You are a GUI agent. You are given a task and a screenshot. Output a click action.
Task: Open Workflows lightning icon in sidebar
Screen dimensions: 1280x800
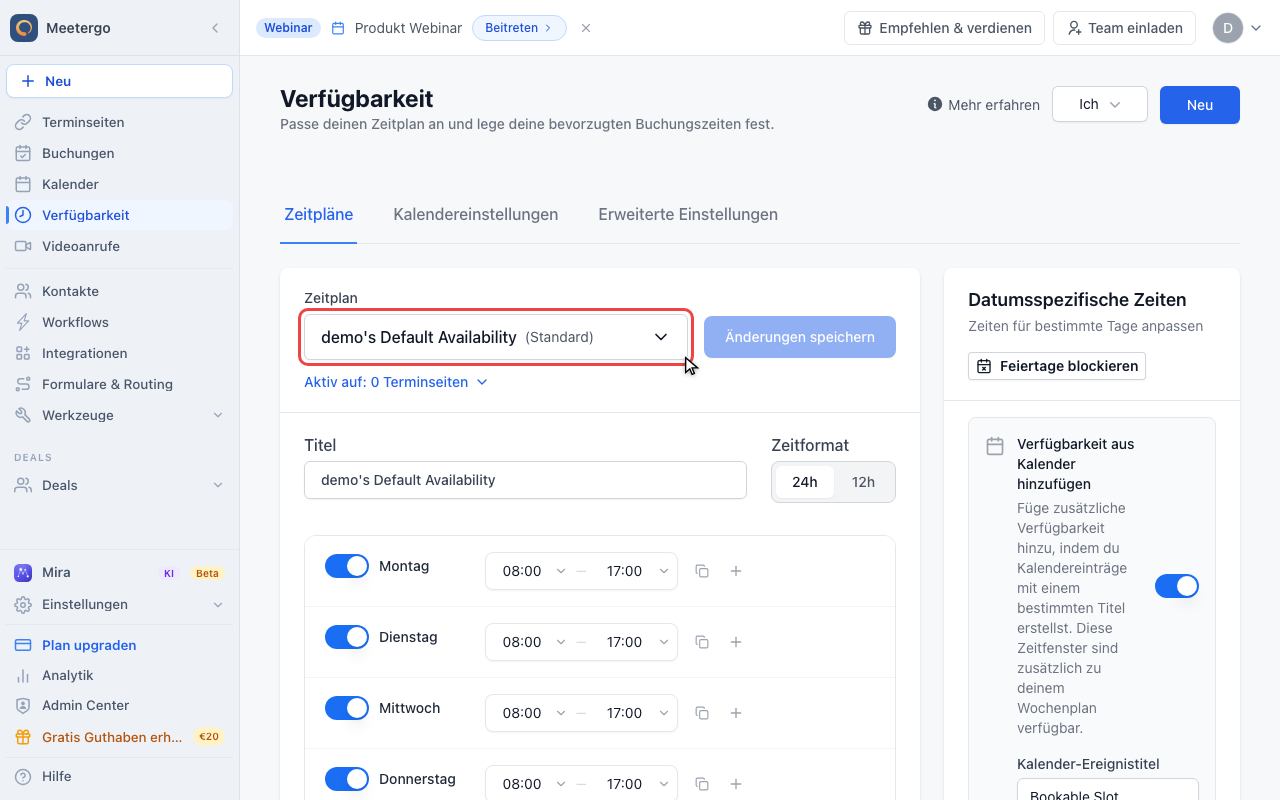pyautogui.click(x=23, y=322)
